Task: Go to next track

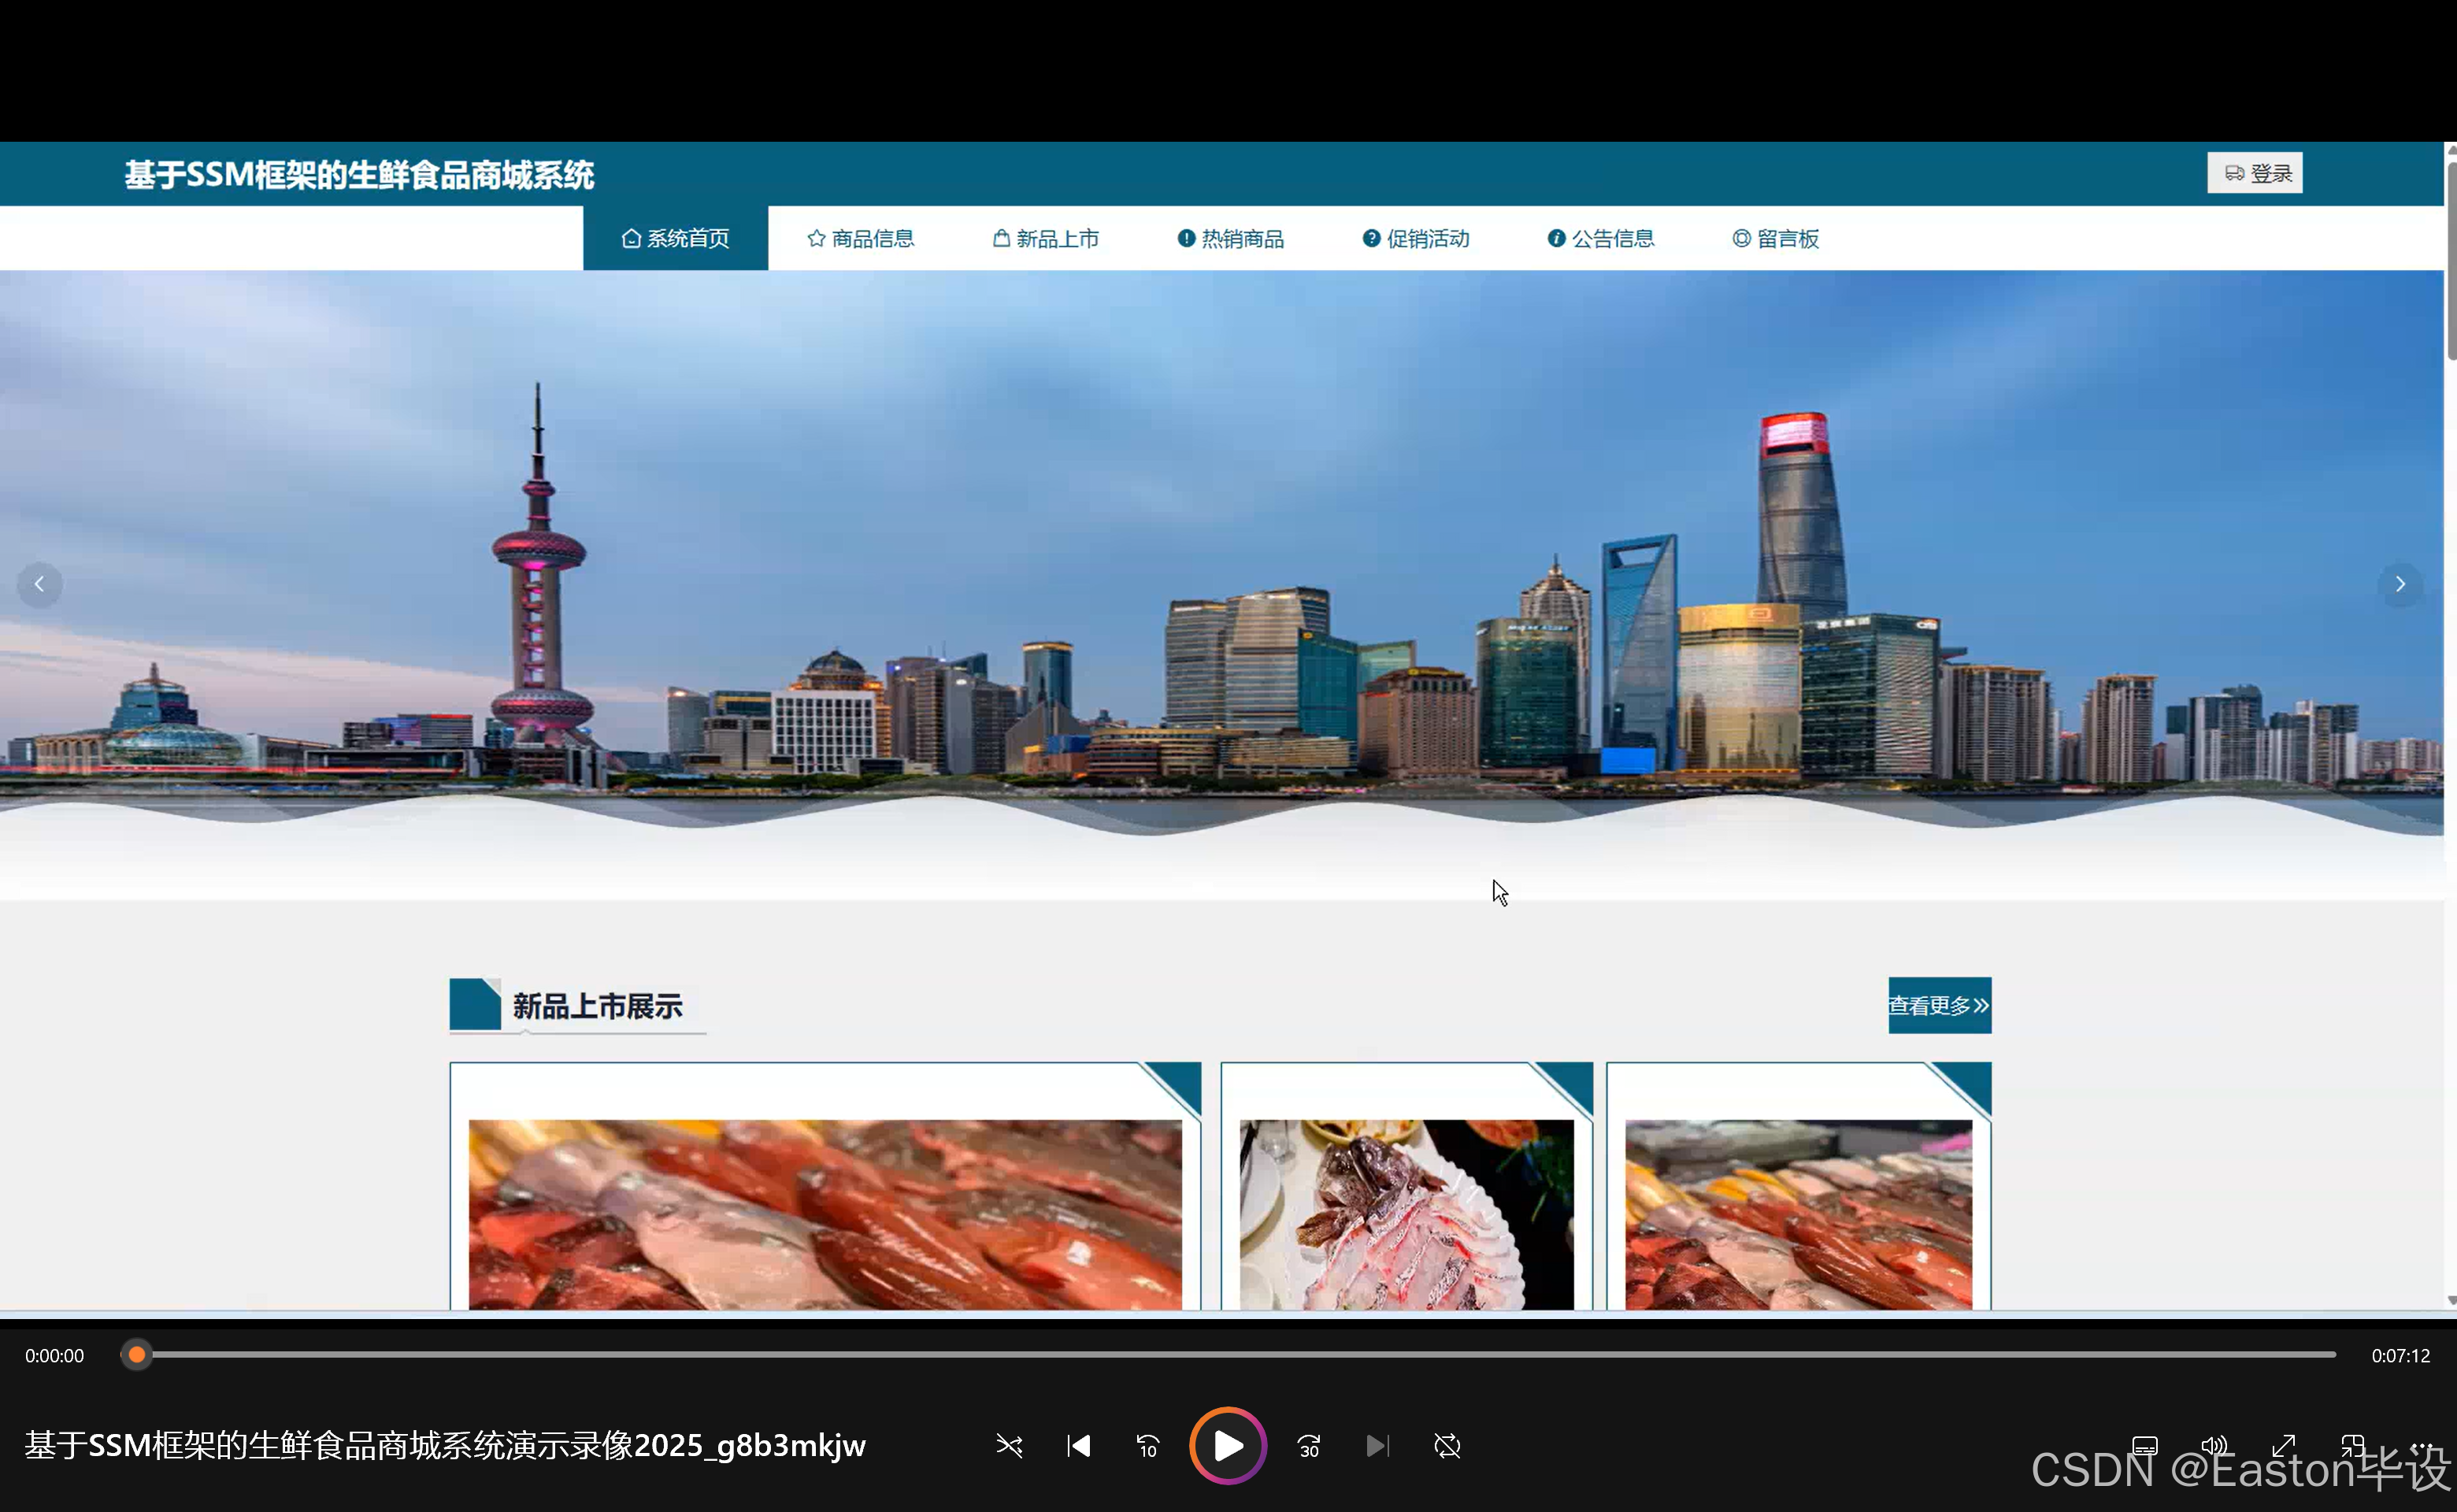Action: point(1377,1446)
